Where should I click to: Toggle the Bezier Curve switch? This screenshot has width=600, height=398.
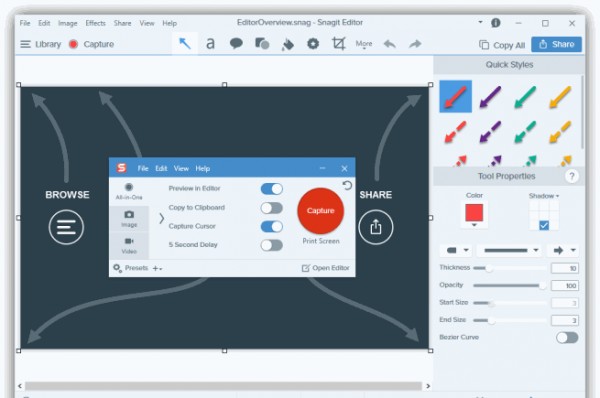click(567, 338)
